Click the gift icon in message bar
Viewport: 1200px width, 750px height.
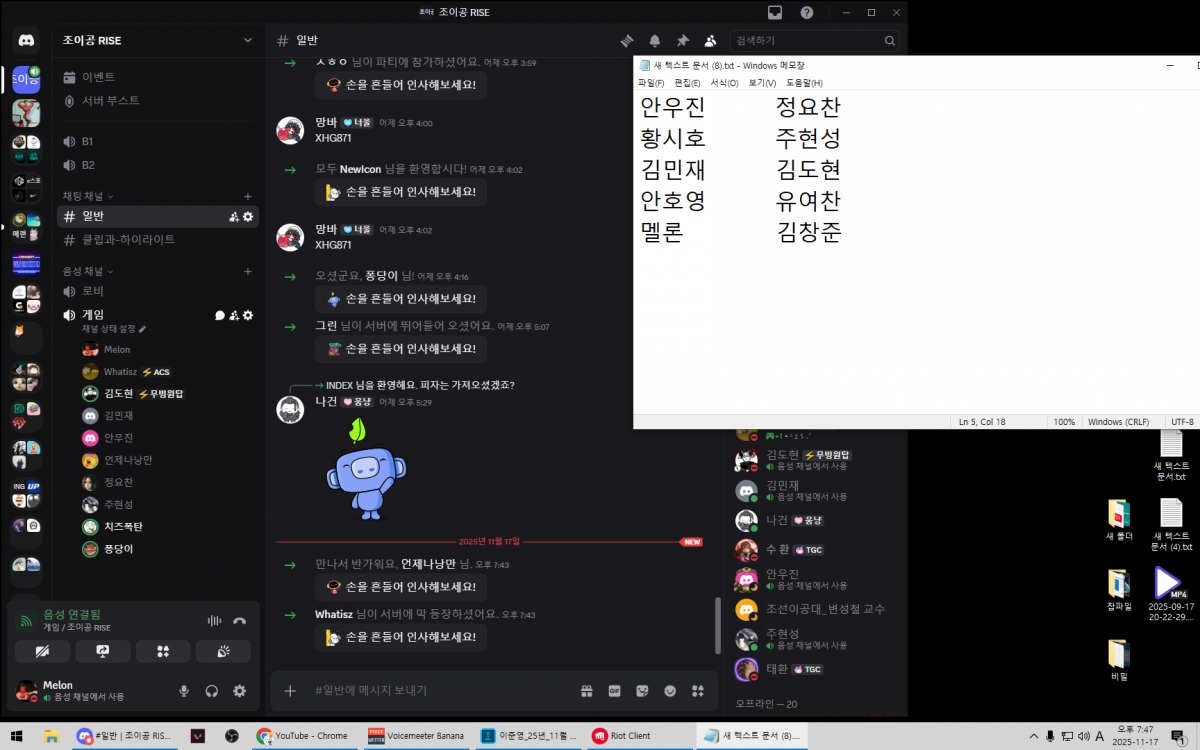click(x=586, y=691)
